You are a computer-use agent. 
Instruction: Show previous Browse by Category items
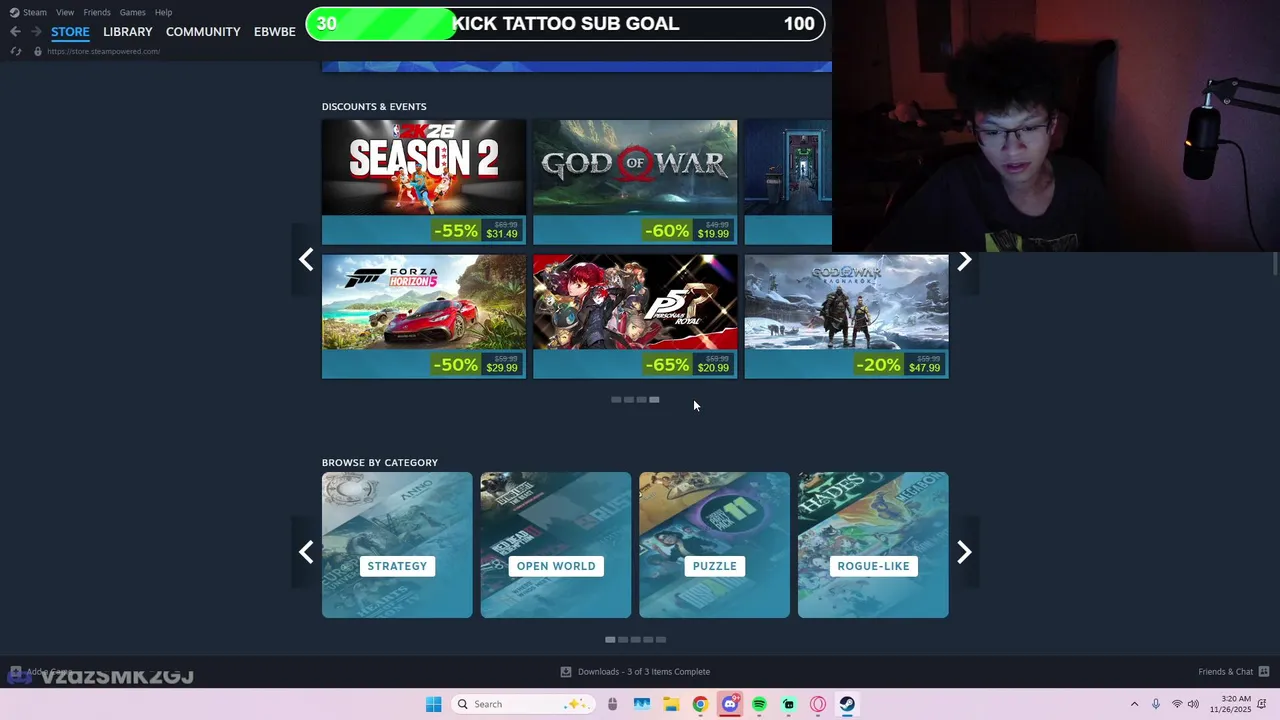coord(306,552)
